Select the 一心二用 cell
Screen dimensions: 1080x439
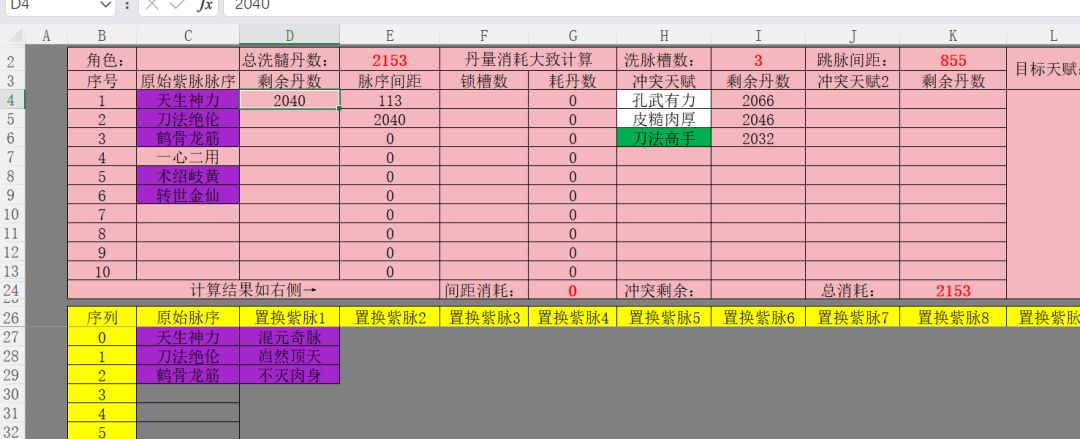[x=188, y=157]
